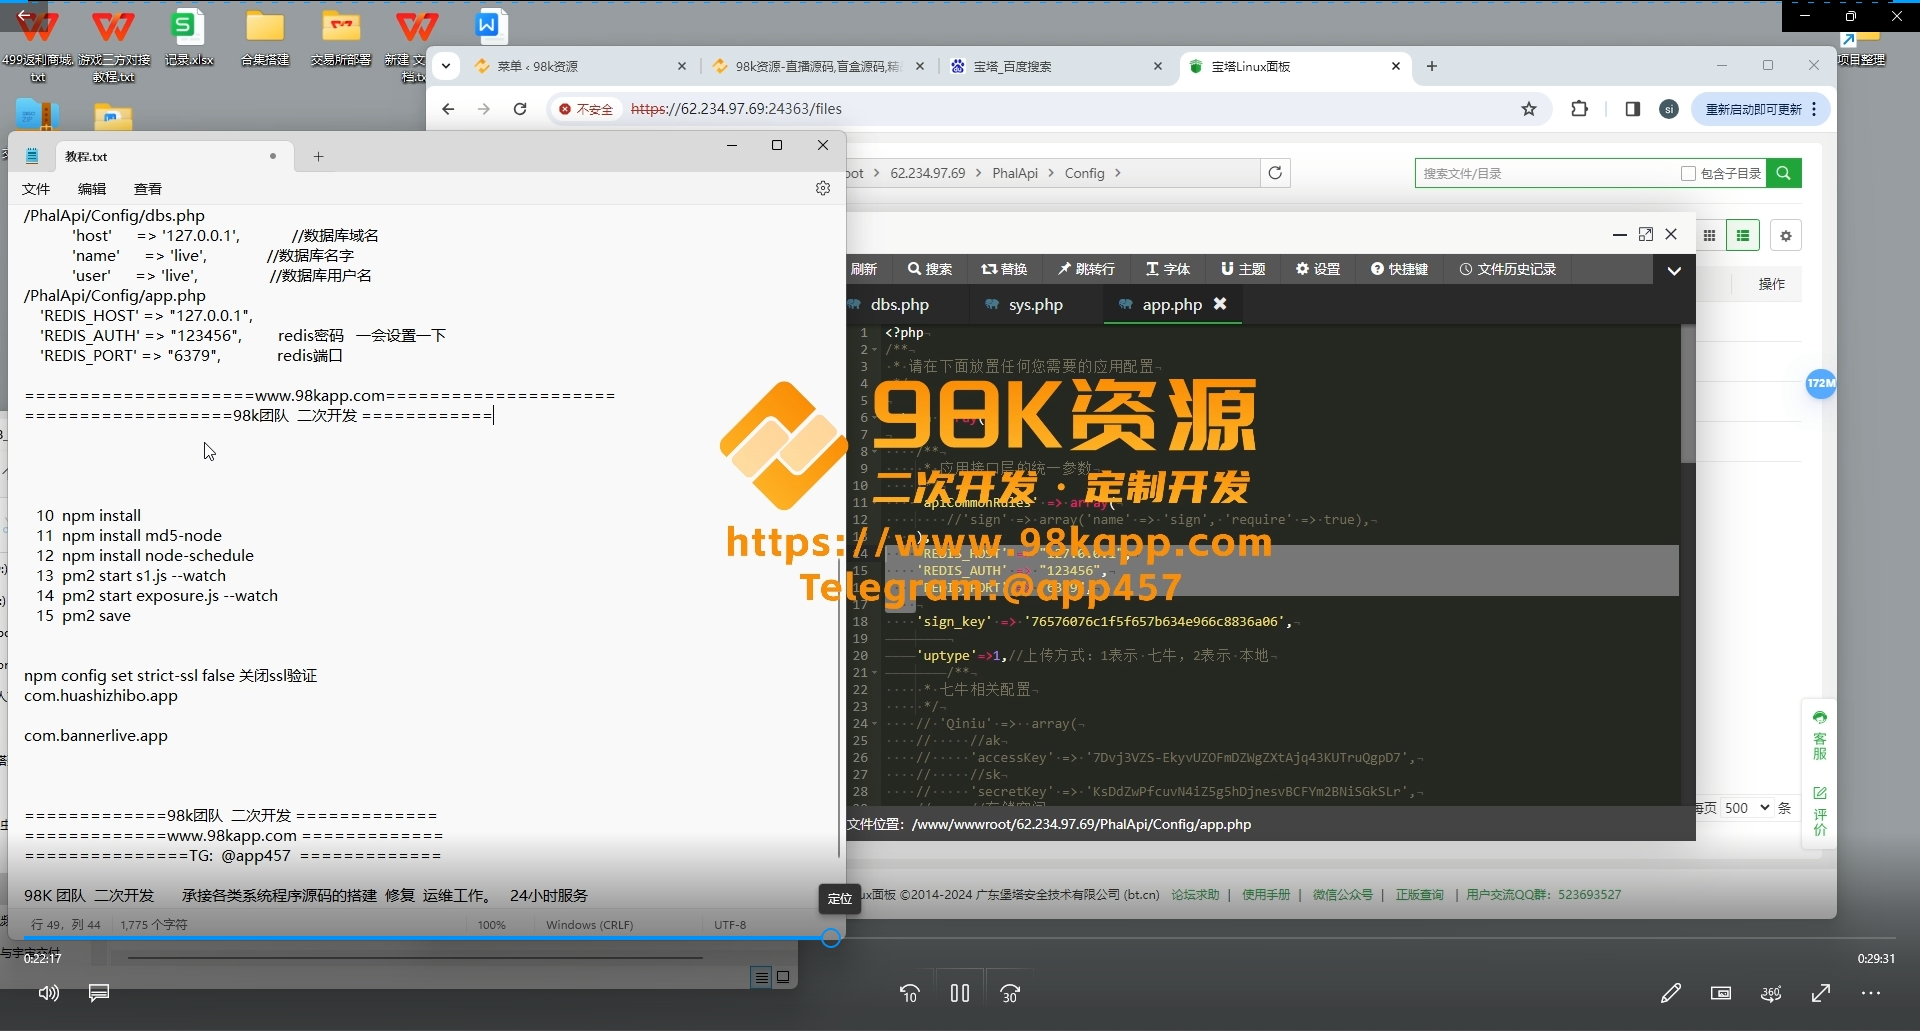Viewport: 1920px width, 1031px height.
Task: Open the 500 per-page dropdown
Action: (x=1747, y=808)
